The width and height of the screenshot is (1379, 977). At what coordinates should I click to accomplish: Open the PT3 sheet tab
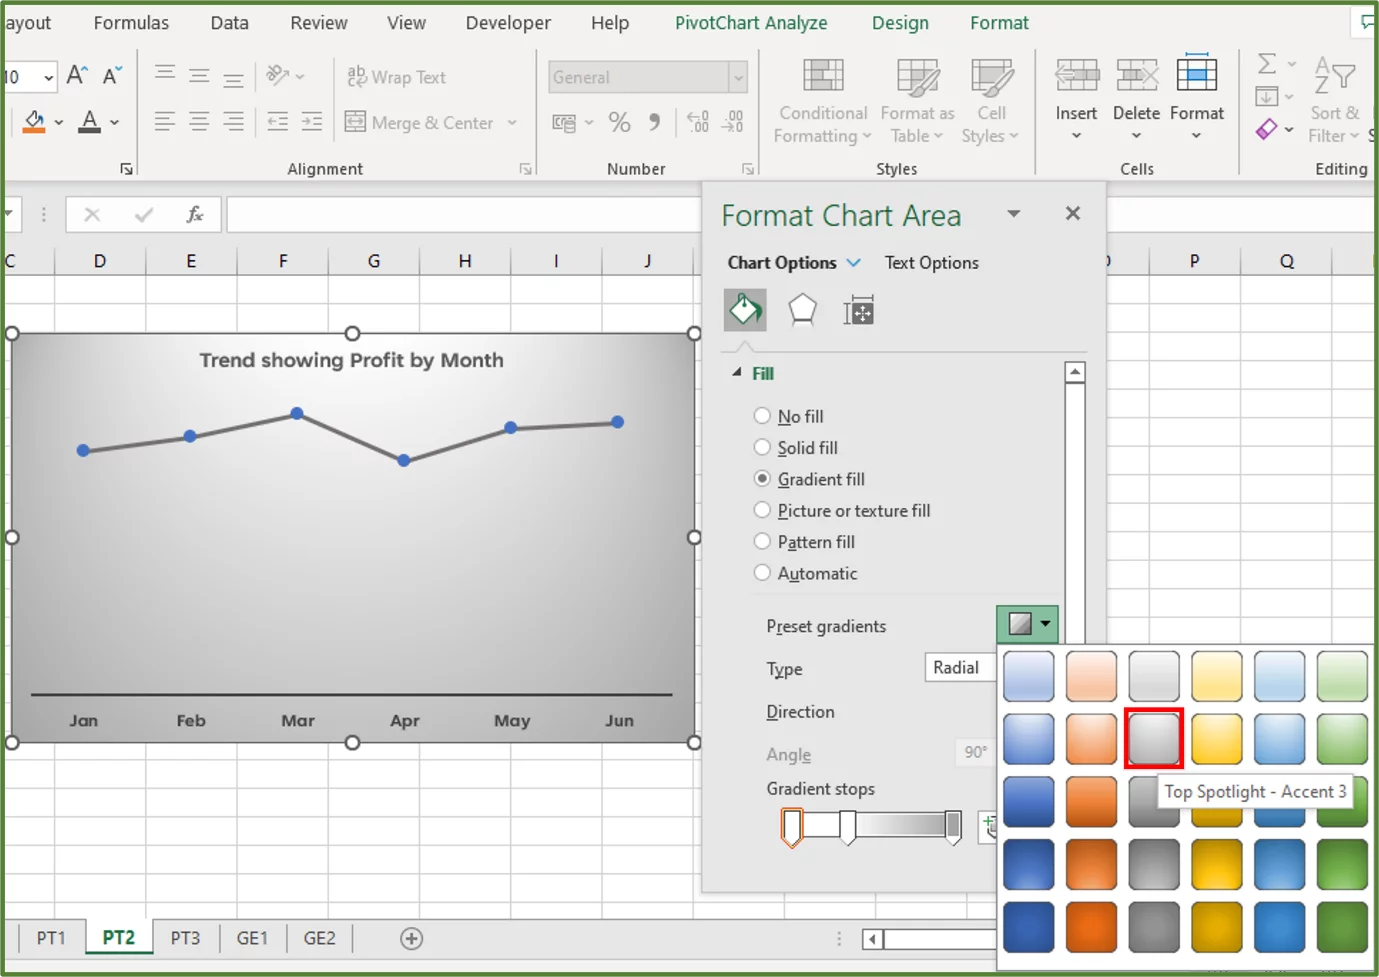tap(185, 938)
